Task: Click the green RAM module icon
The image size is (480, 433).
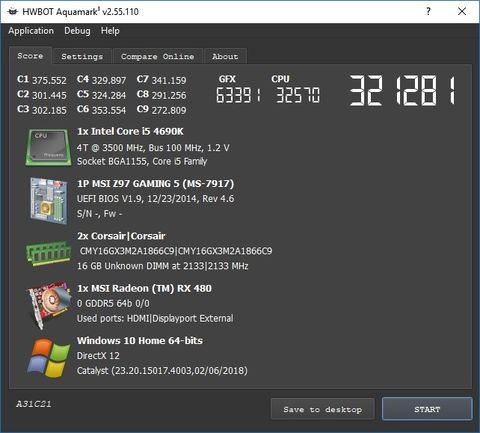Action: [49, 253]
